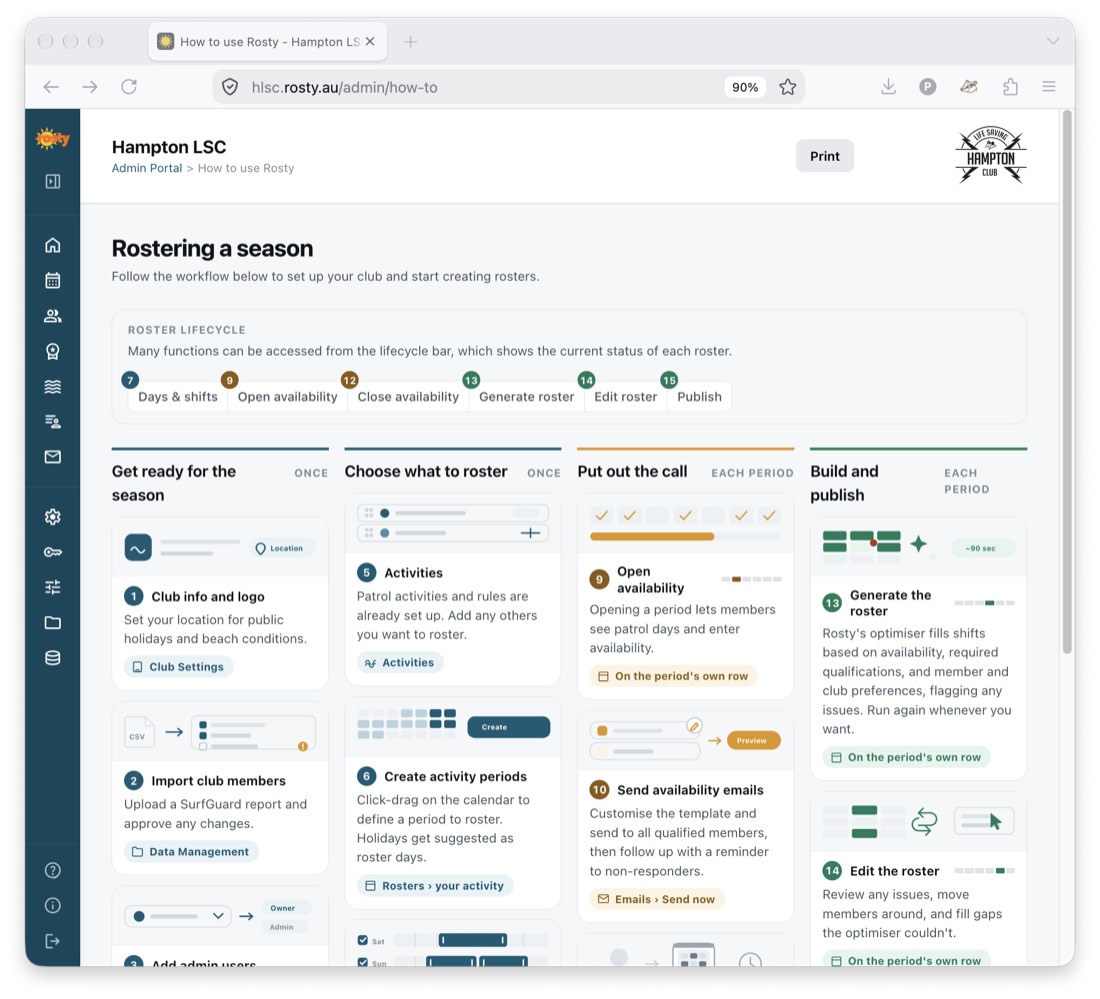The image size is (1100, 999).
Task: Open the info circle sidebar icon
Action: [53, 906]
